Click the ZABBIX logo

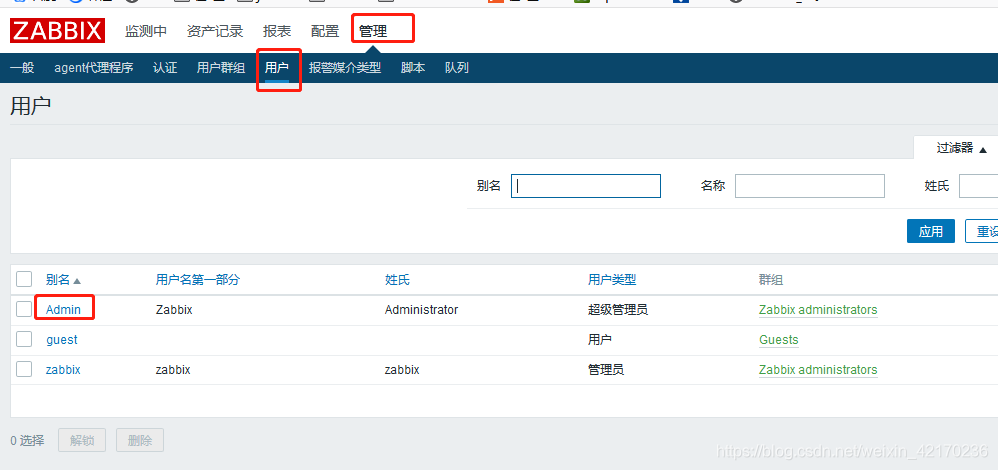[x=57, y=31]
